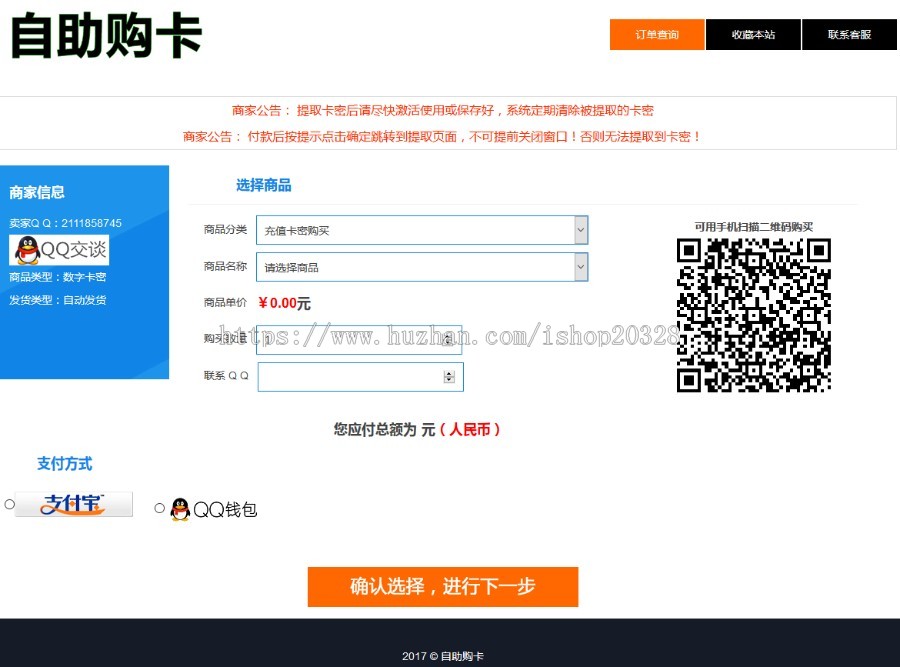Screen dimensions: 900x667
Task: Click the 可用手机扫描二维码购买 caption
Action: tap(754, 227)
